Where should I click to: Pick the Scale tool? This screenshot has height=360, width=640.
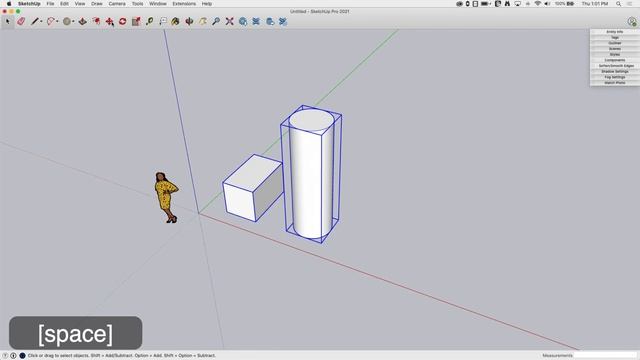coord(136,21)
